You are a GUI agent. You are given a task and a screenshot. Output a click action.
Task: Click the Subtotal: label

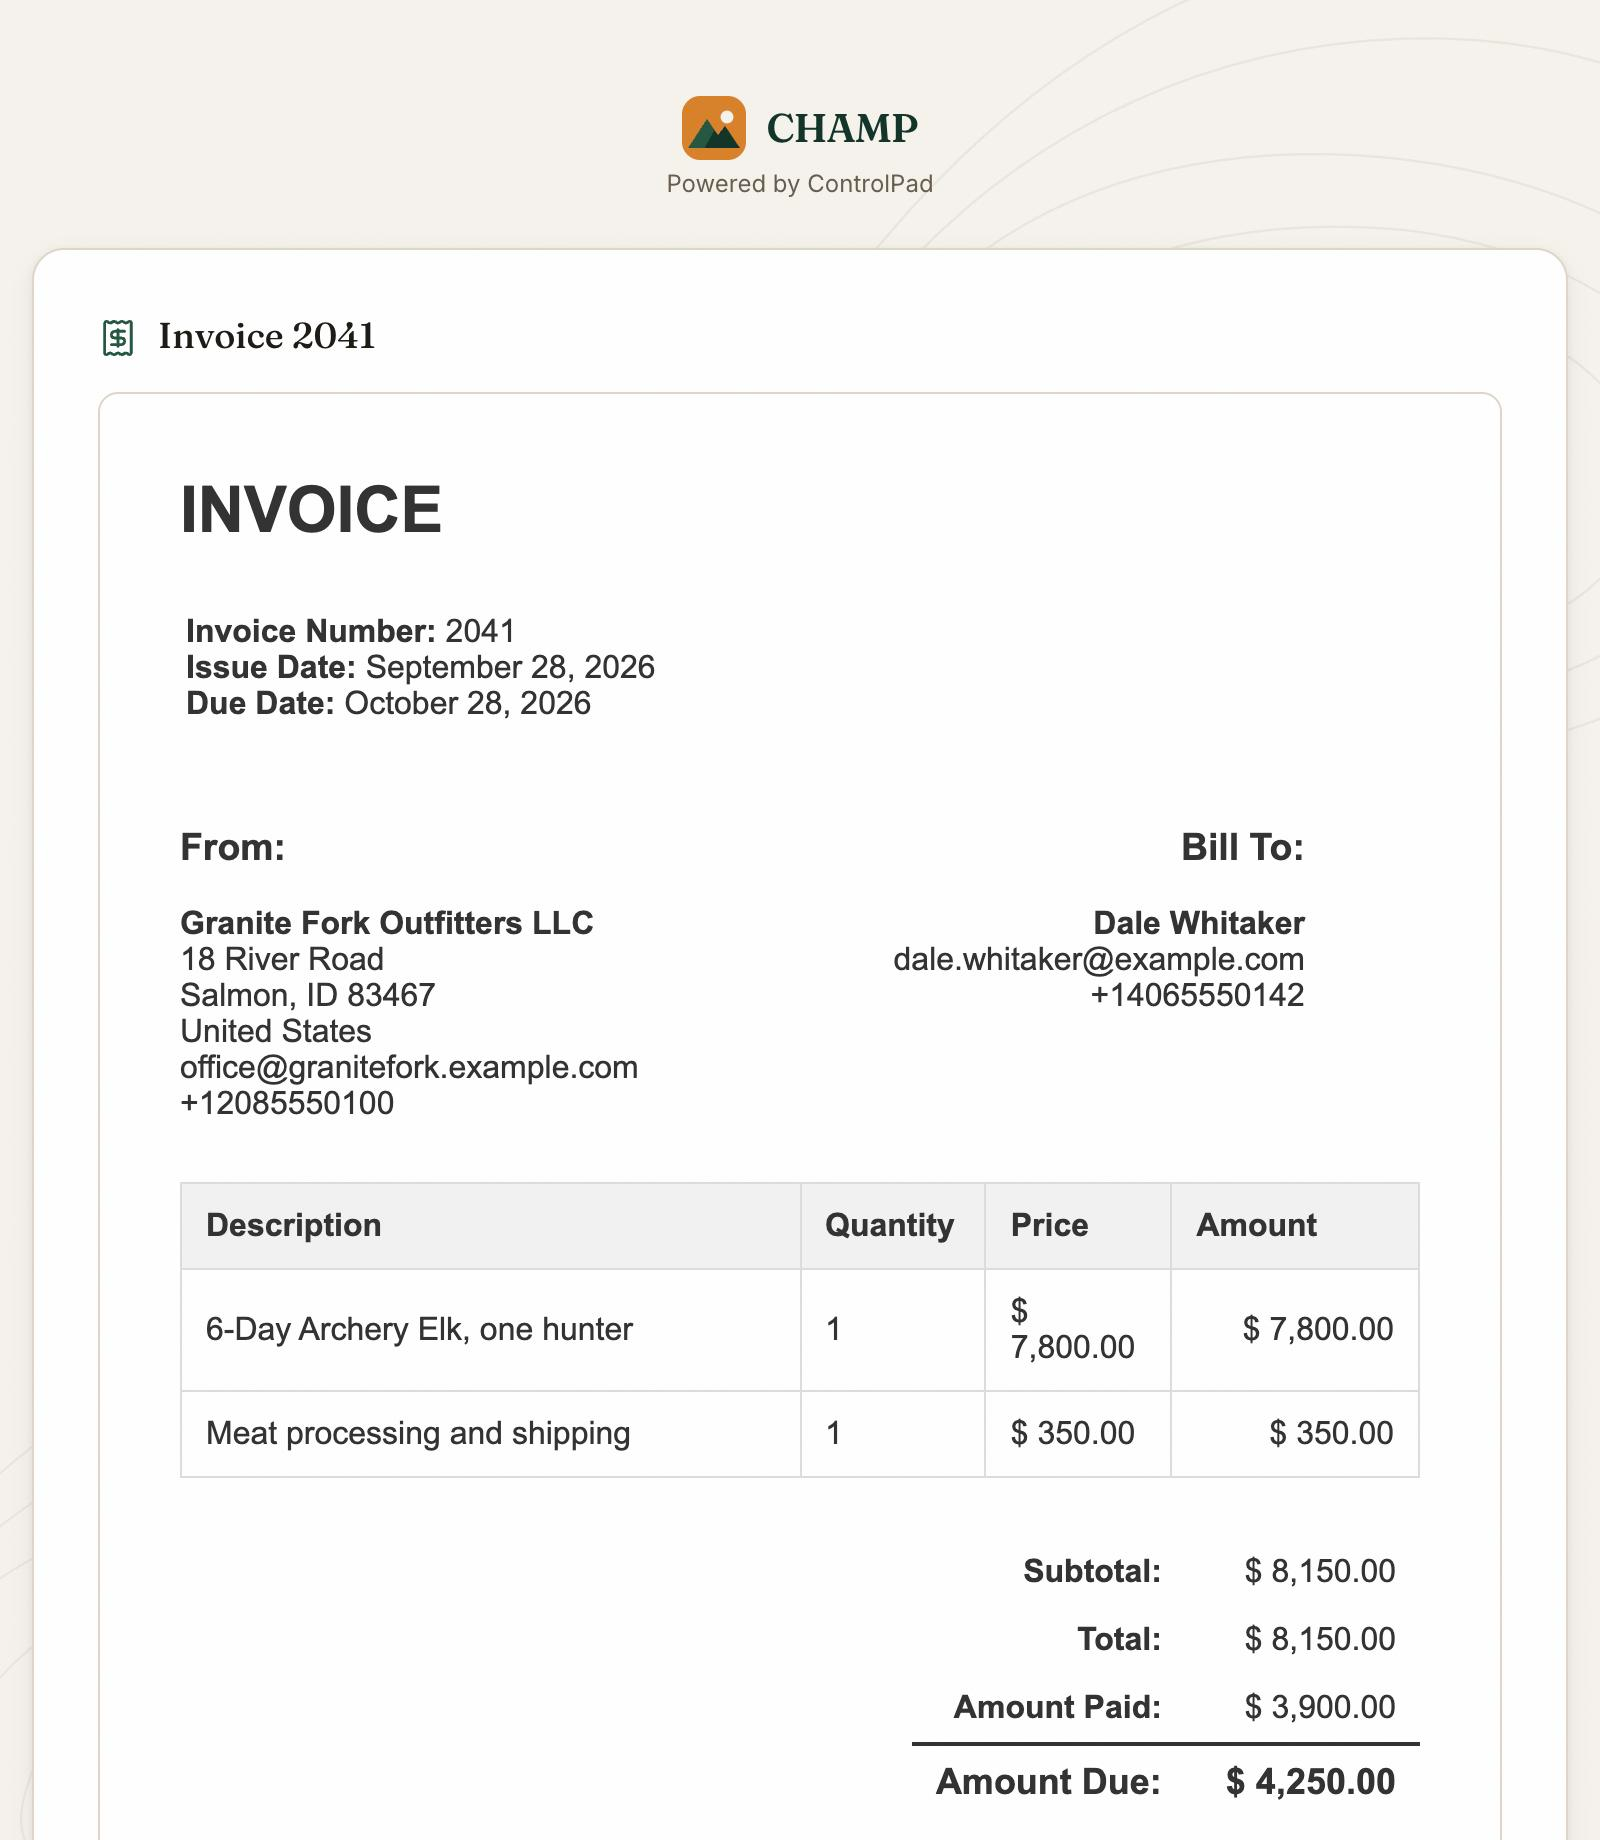[1092, 1571]
